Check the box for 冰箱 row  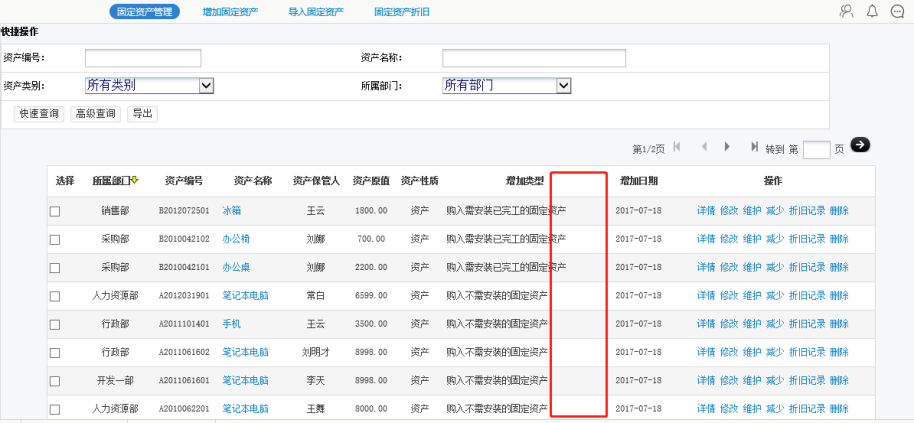pyautogui.click(x=55, y=212)
